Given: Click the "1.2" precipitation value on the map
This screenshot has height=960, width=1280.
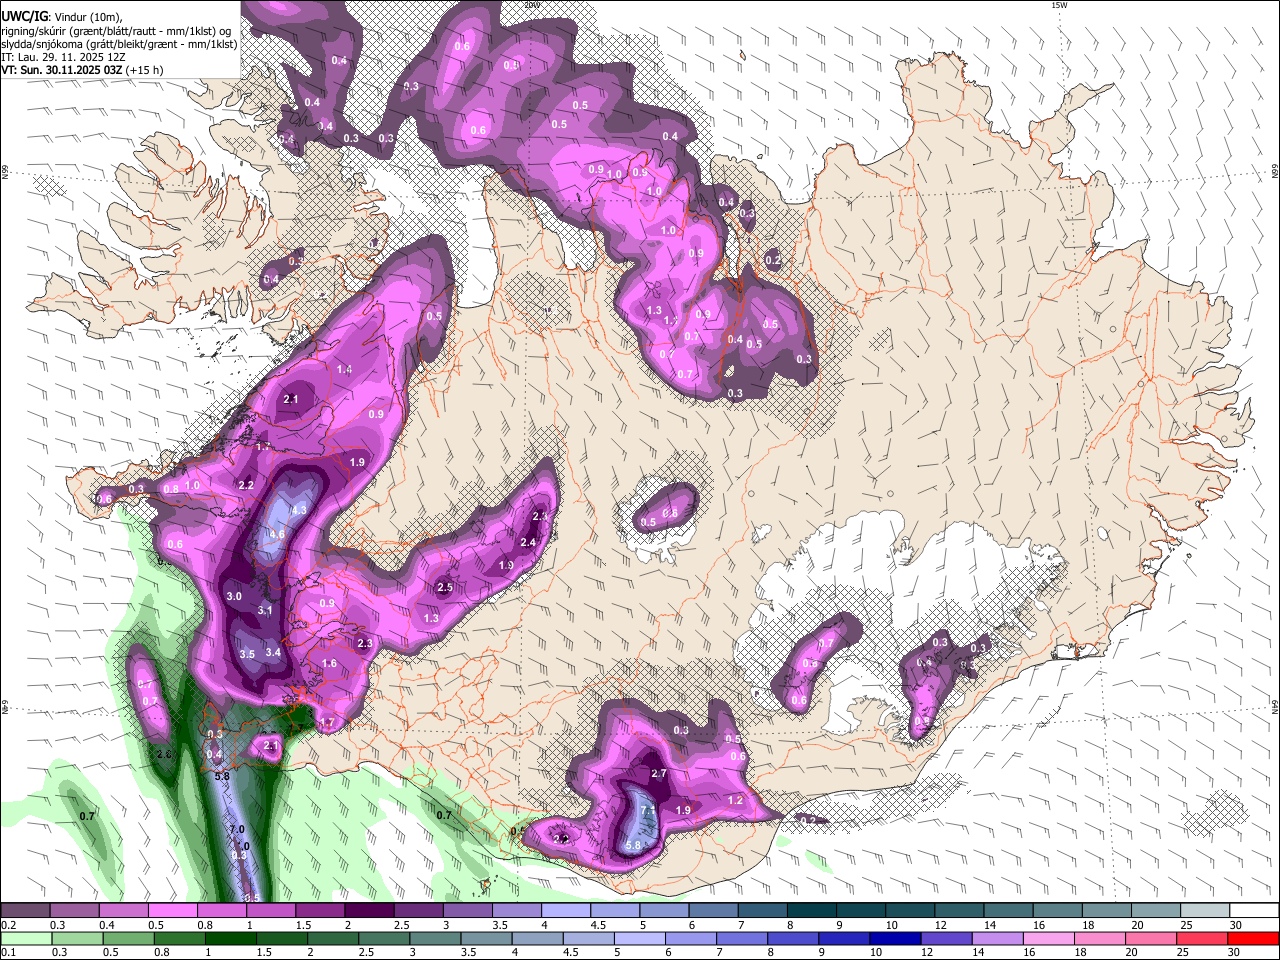Looking at the screenshot, I should (735, 801).
